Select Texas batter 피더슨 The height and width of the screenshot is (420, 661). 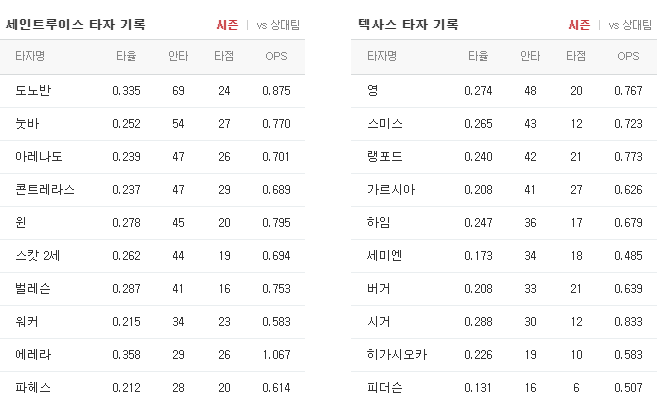pos(385,387)
